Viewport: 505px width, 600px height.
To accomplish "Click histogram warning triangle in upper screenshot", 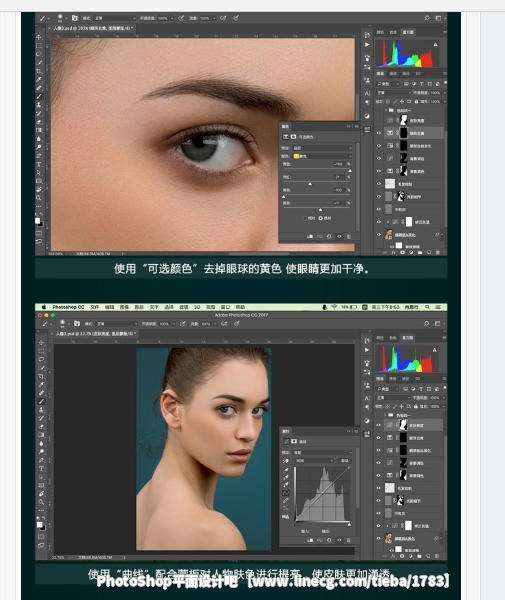I will 435,44.
